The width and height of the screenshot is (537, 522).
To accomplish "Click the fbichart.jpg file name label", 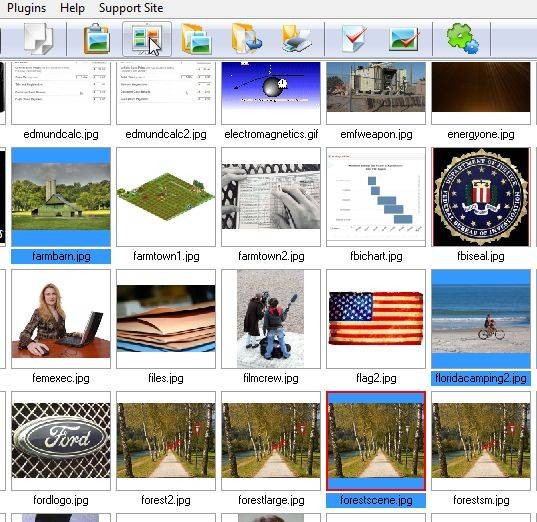I will point(376,257).
